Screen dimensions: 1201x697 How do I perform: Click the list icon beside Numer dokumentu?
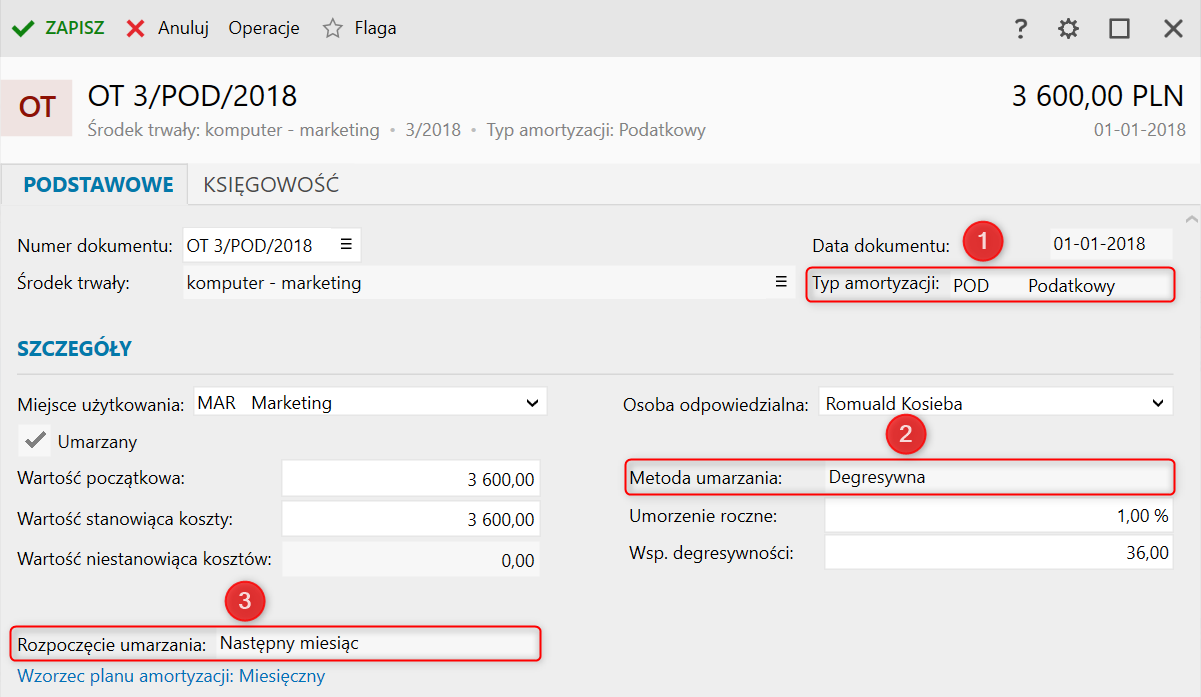click(x=346, y=244)
